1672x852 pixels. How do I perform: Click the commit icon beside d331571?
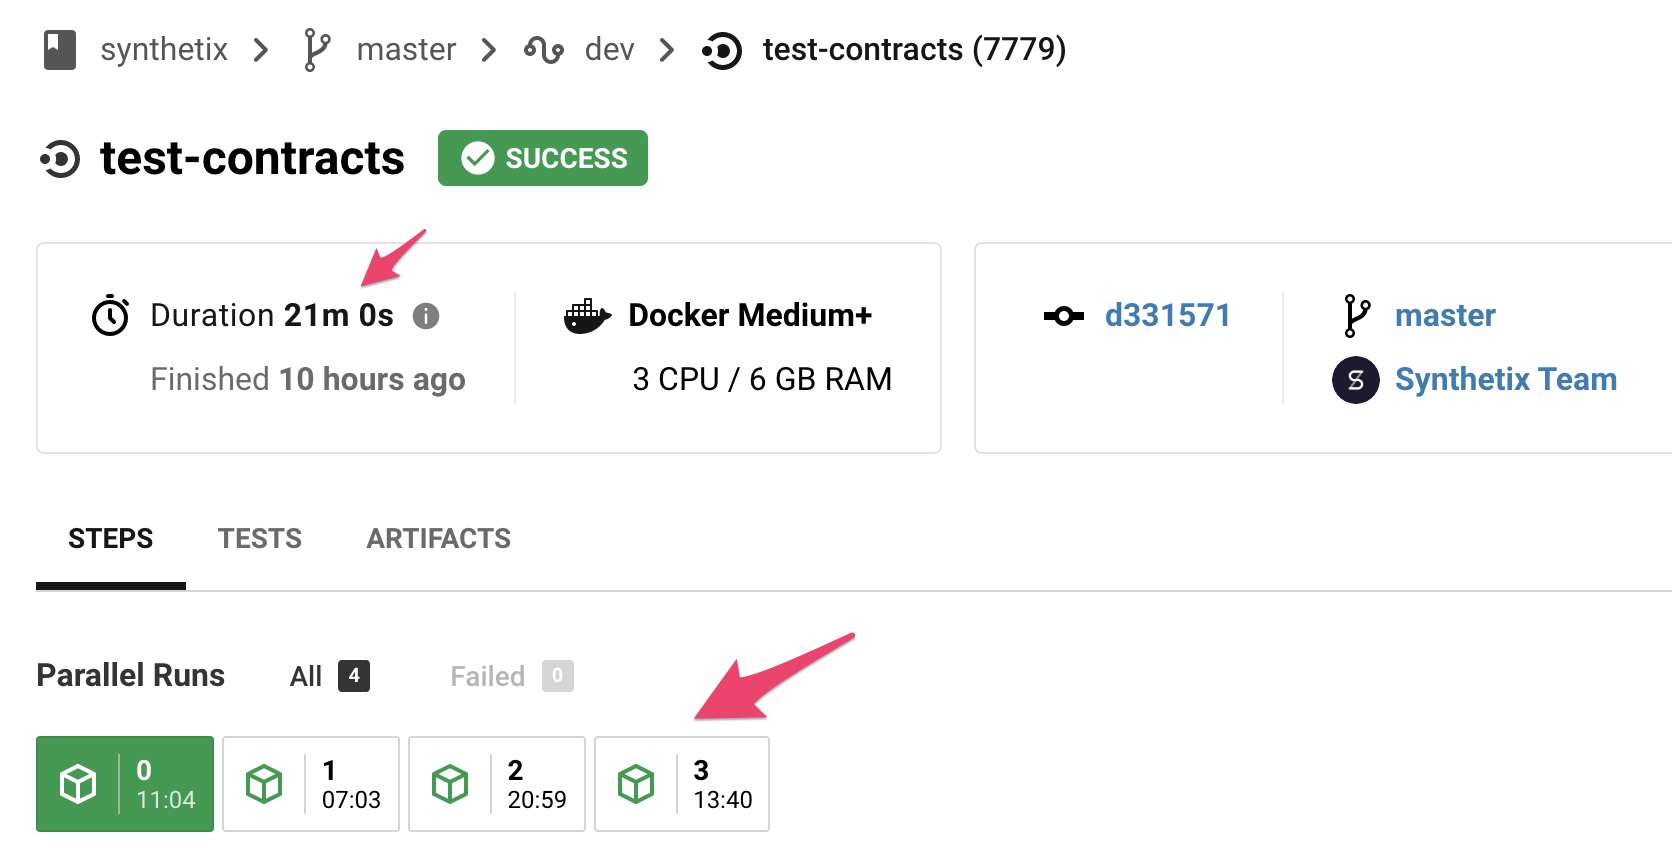tap(1063, 316)
